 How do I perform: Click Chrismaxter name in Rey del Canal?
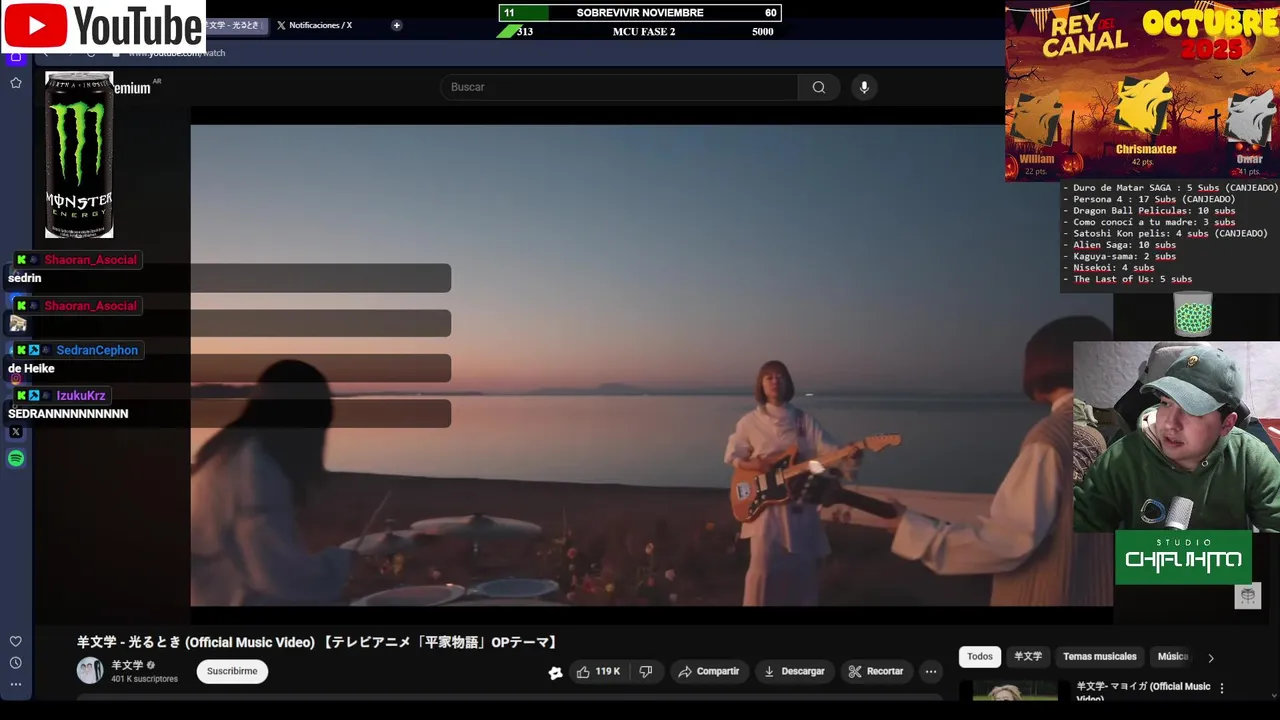(1146, 150)
